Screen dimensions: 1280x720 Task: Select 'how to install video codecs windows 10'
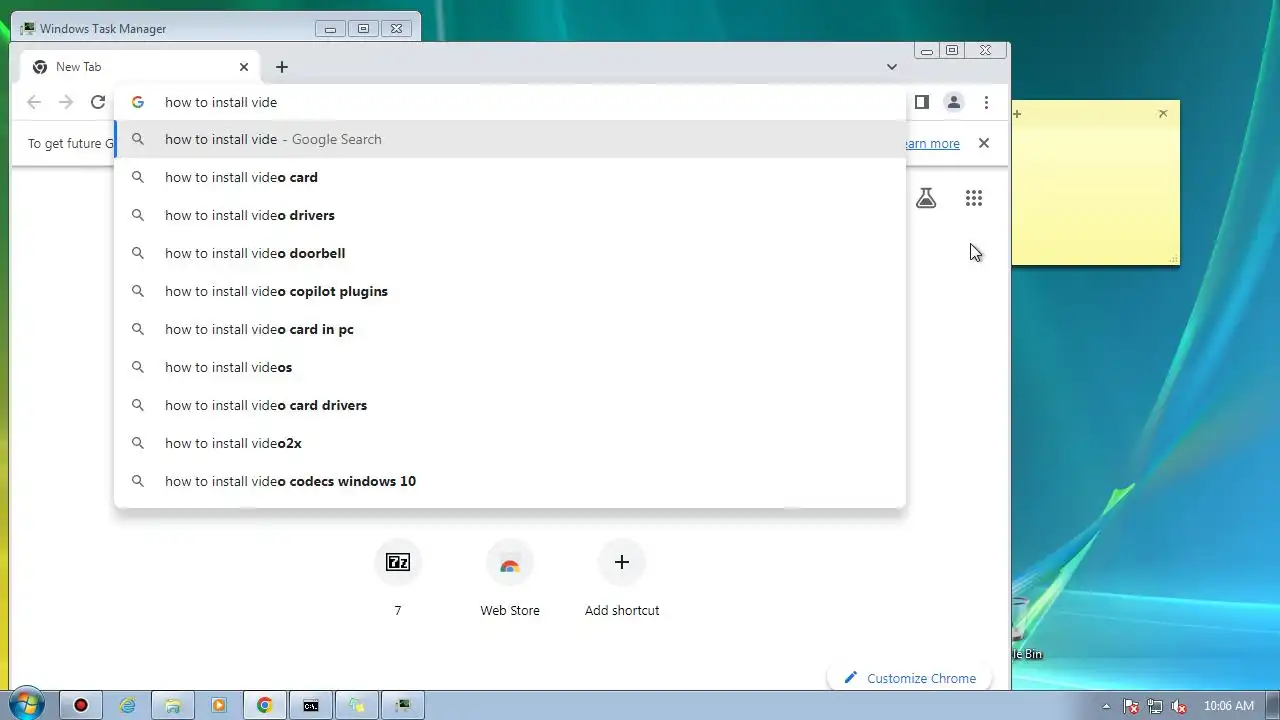click(x=510, y=481)
